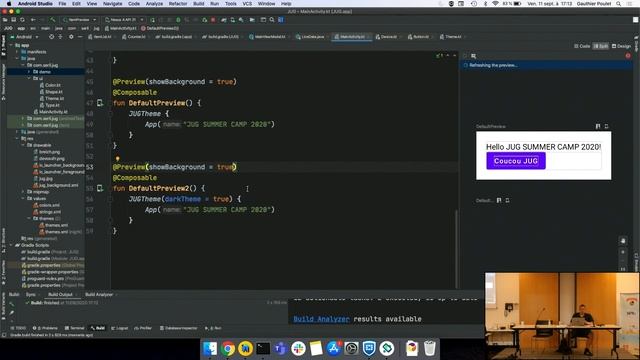Open Finder from the Dock
Screen dimensions: 640x360
(x=210, y=349)
